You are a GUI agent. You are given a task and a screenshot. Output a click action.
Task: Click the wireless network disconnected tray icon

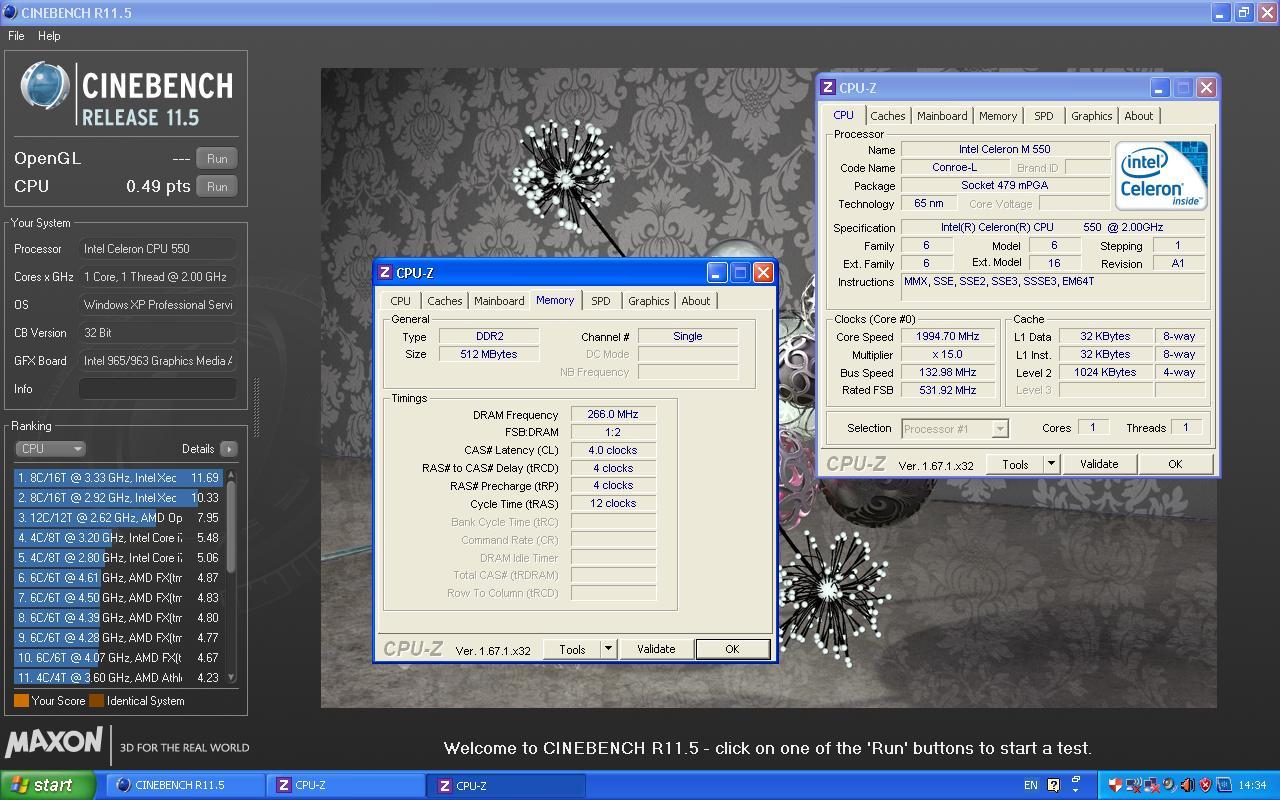pos(1134,785)
